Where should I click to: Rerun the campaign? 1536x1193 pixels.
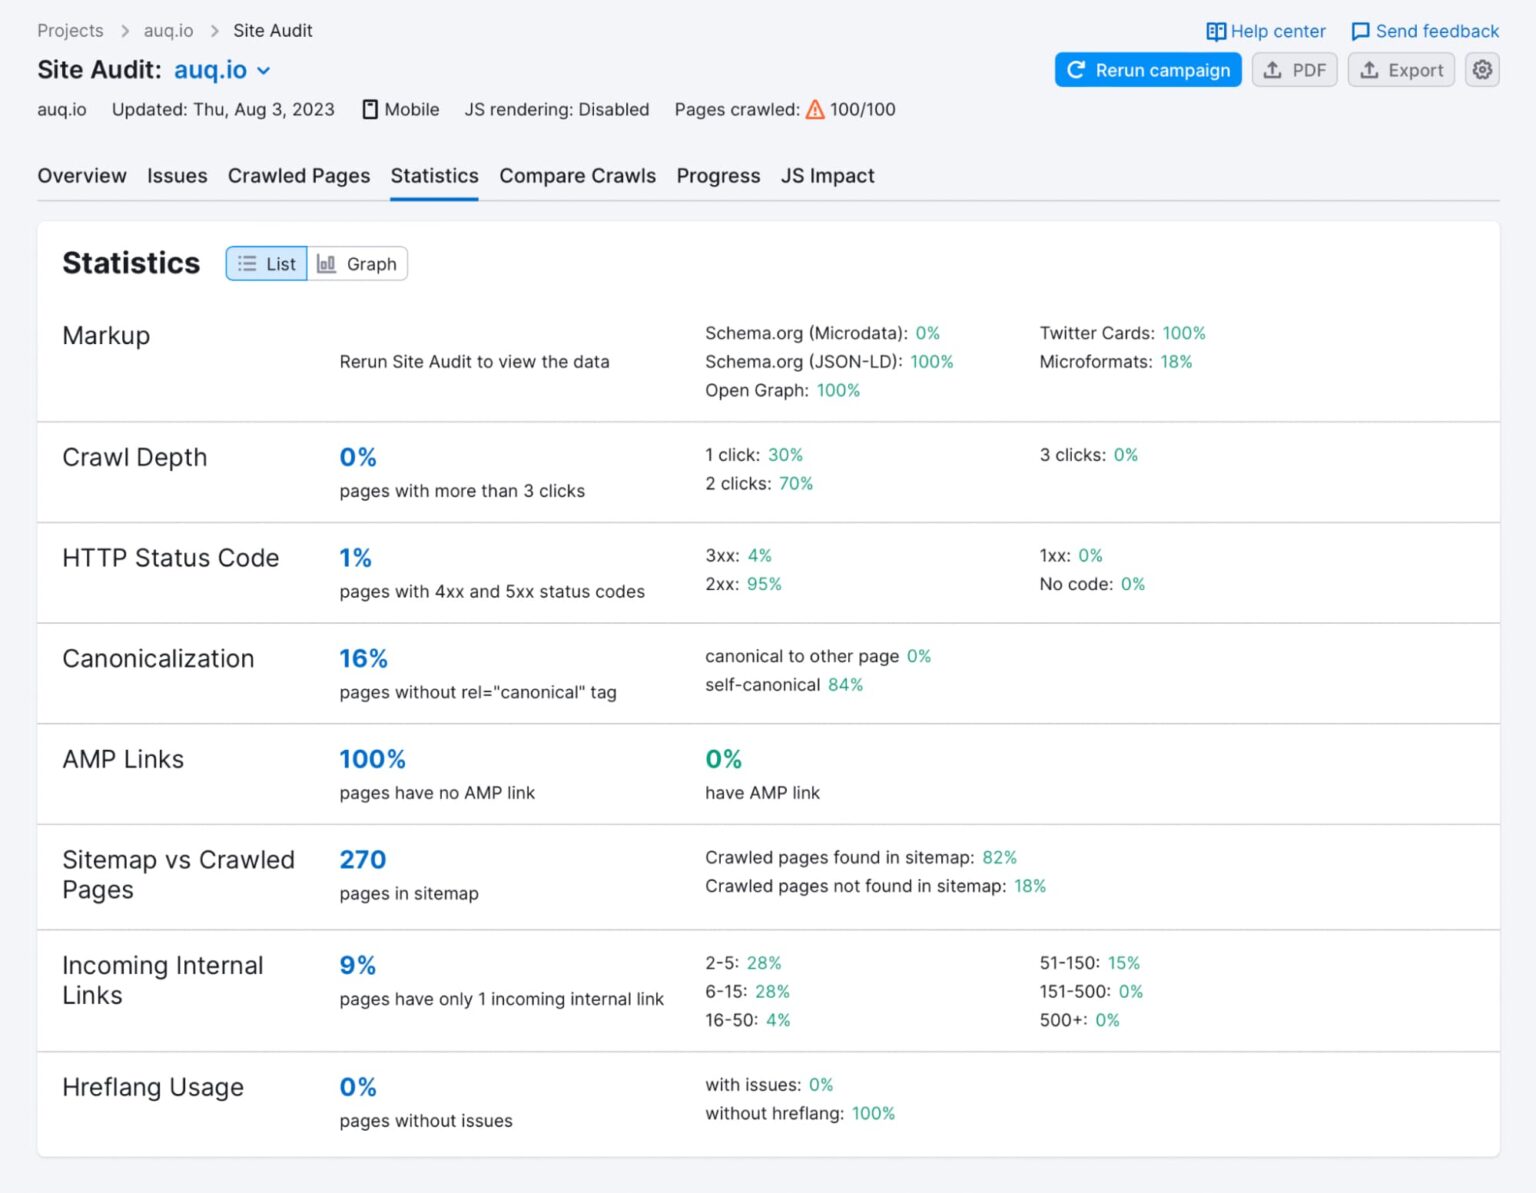coord(1147,70)
